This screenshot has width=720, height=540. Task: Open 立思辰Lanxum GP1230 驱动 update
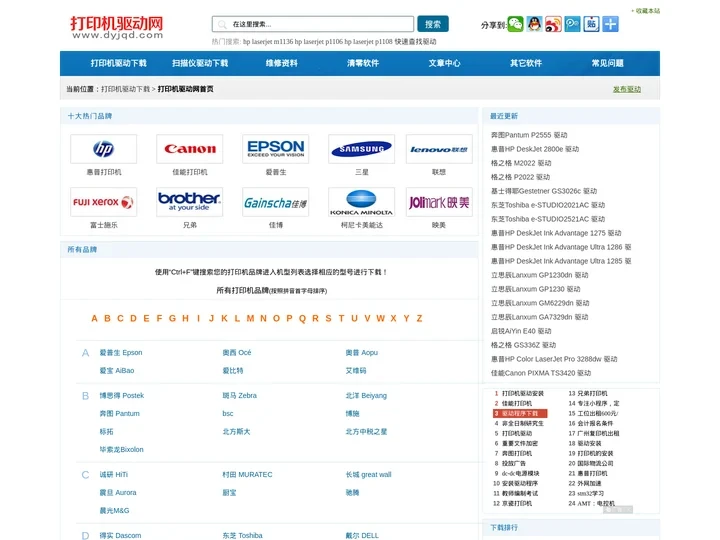click(535, 289)
